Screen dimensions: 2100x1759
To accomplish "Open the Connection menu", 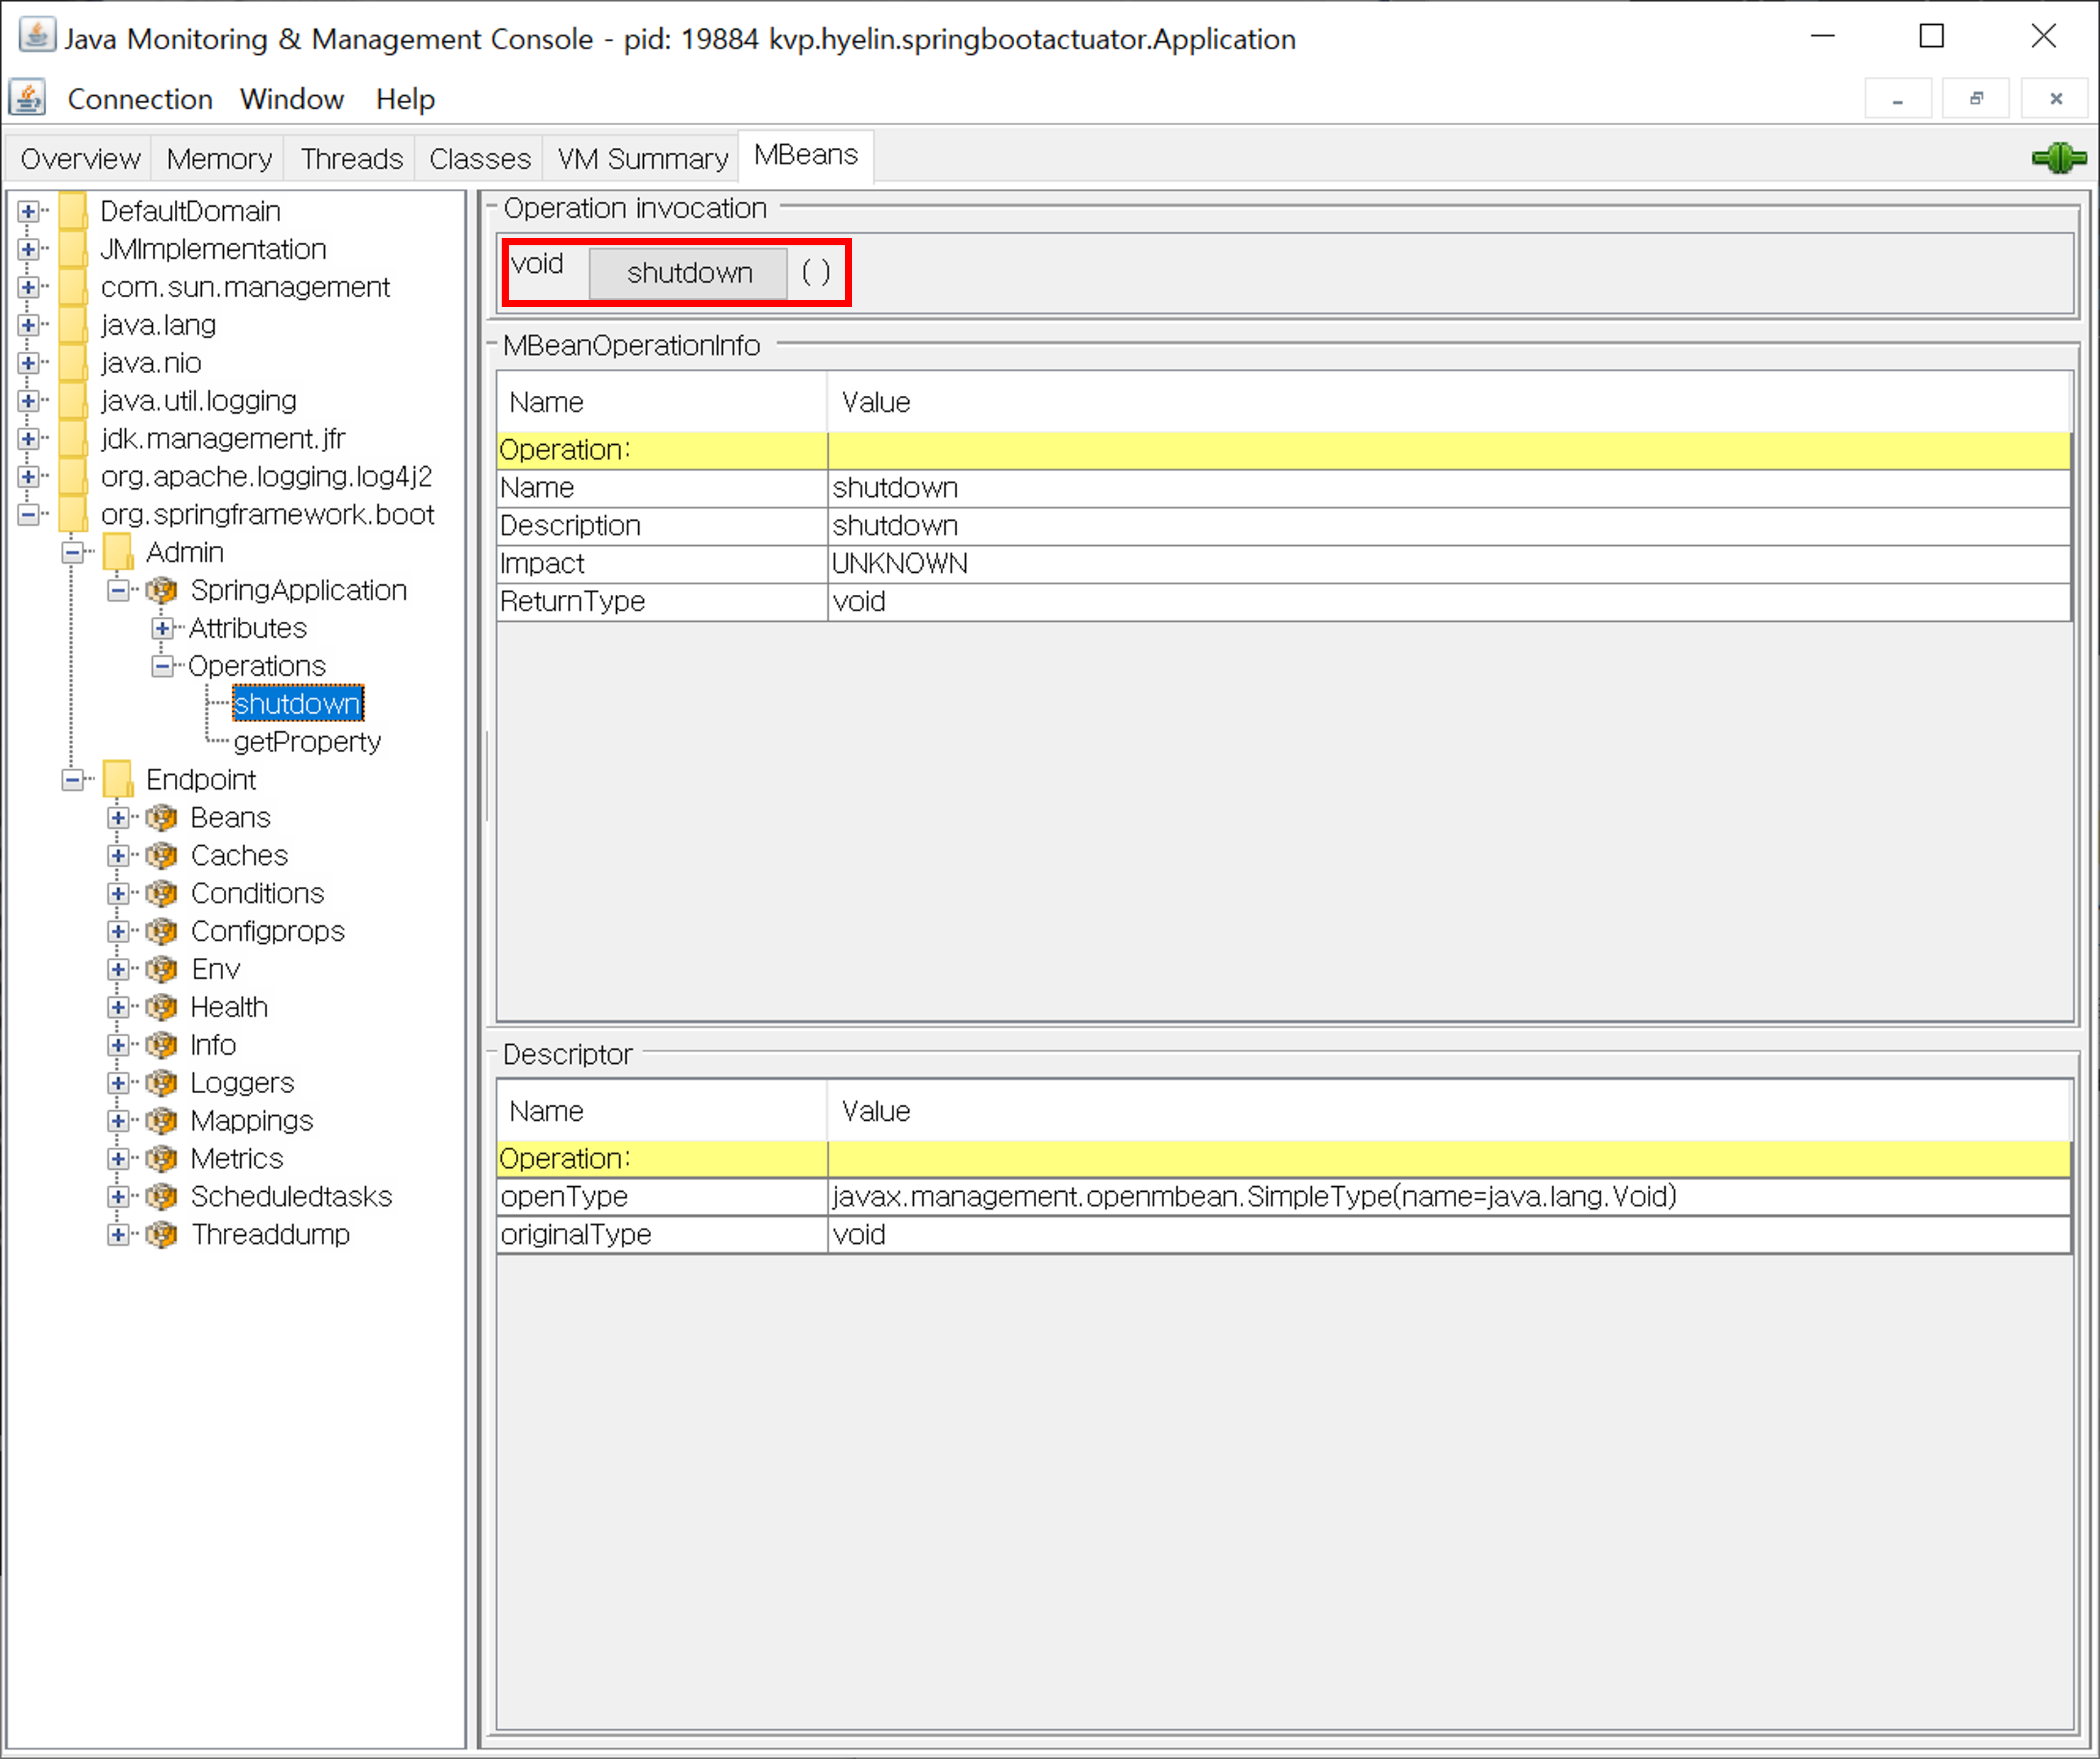I will click(x=140, y=99).
